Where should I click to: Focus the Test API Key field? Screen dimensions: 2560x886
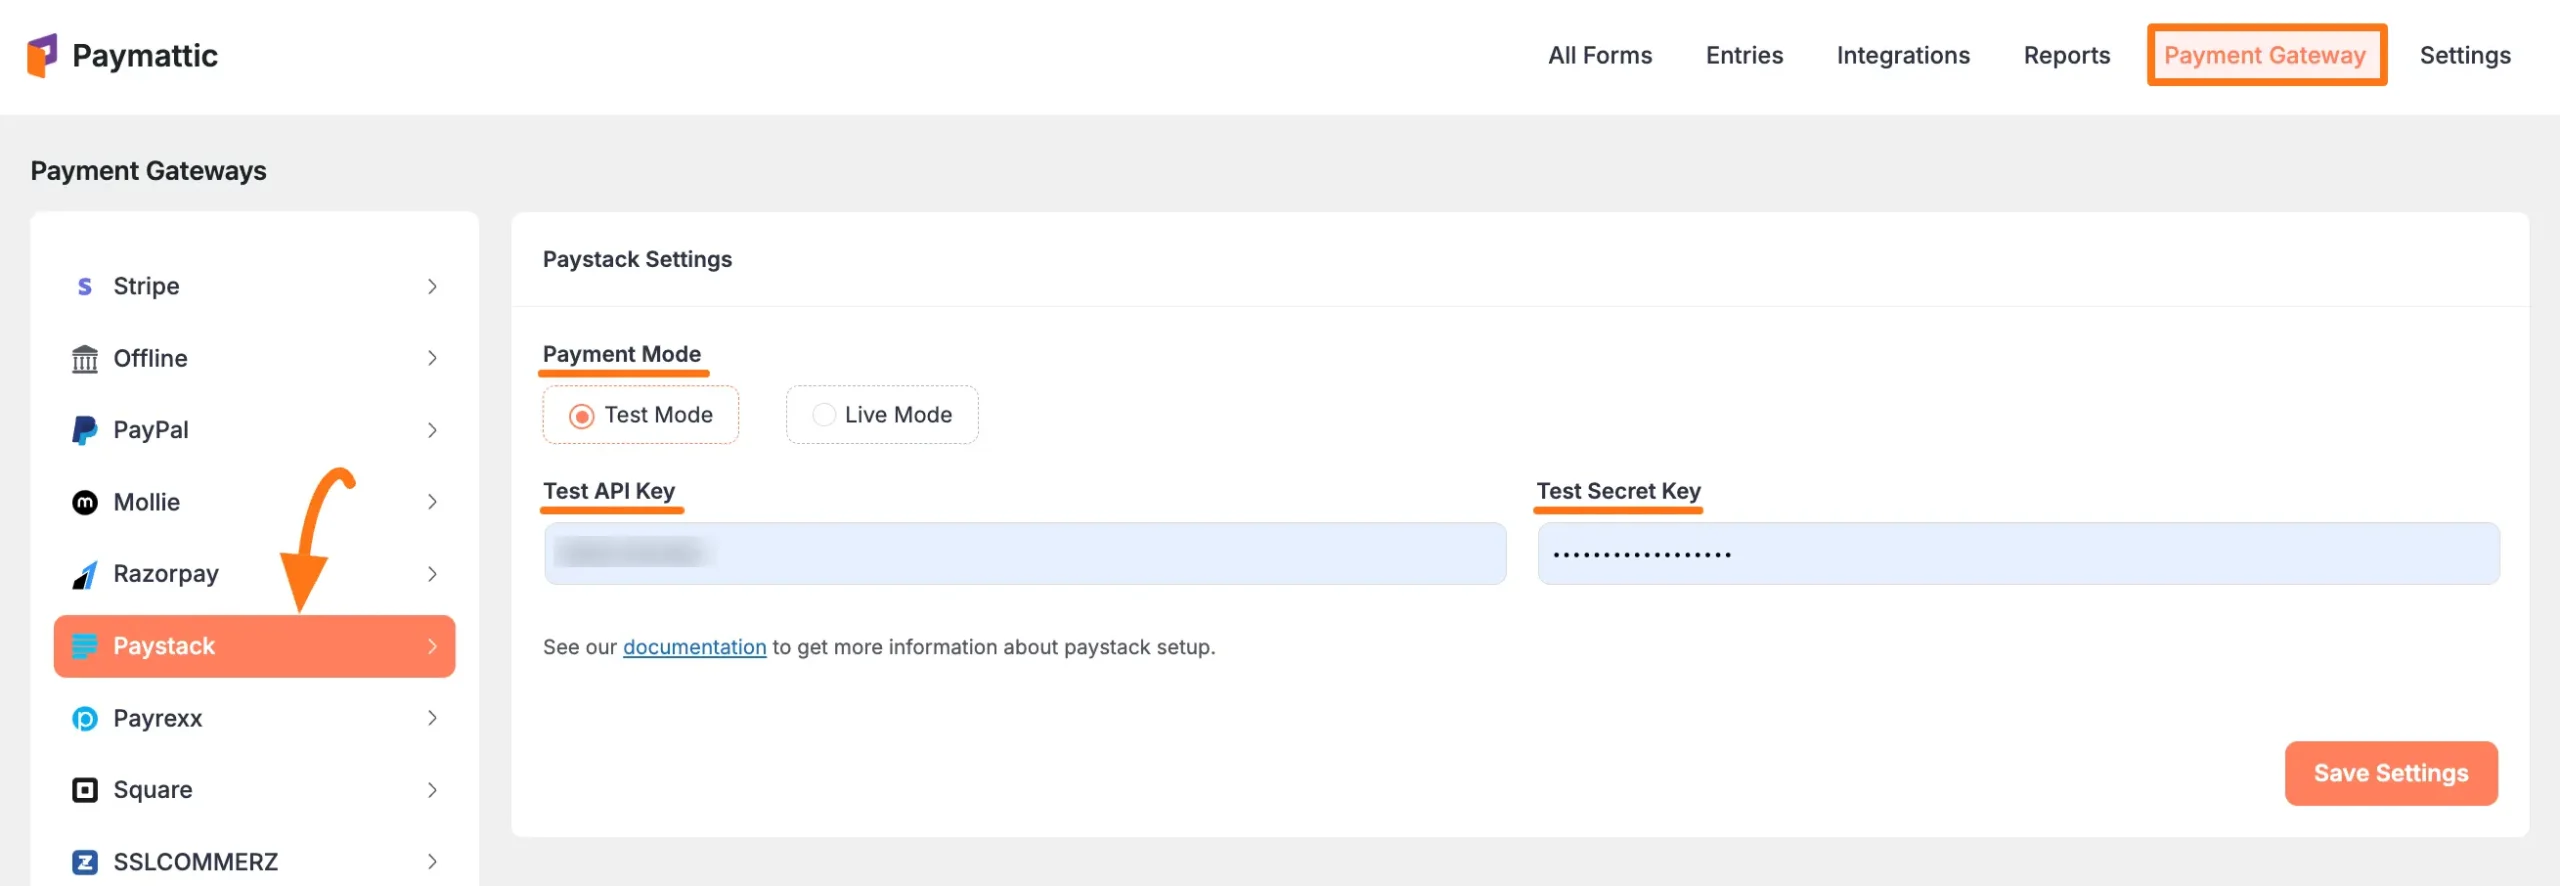[x=1025, y=553]
